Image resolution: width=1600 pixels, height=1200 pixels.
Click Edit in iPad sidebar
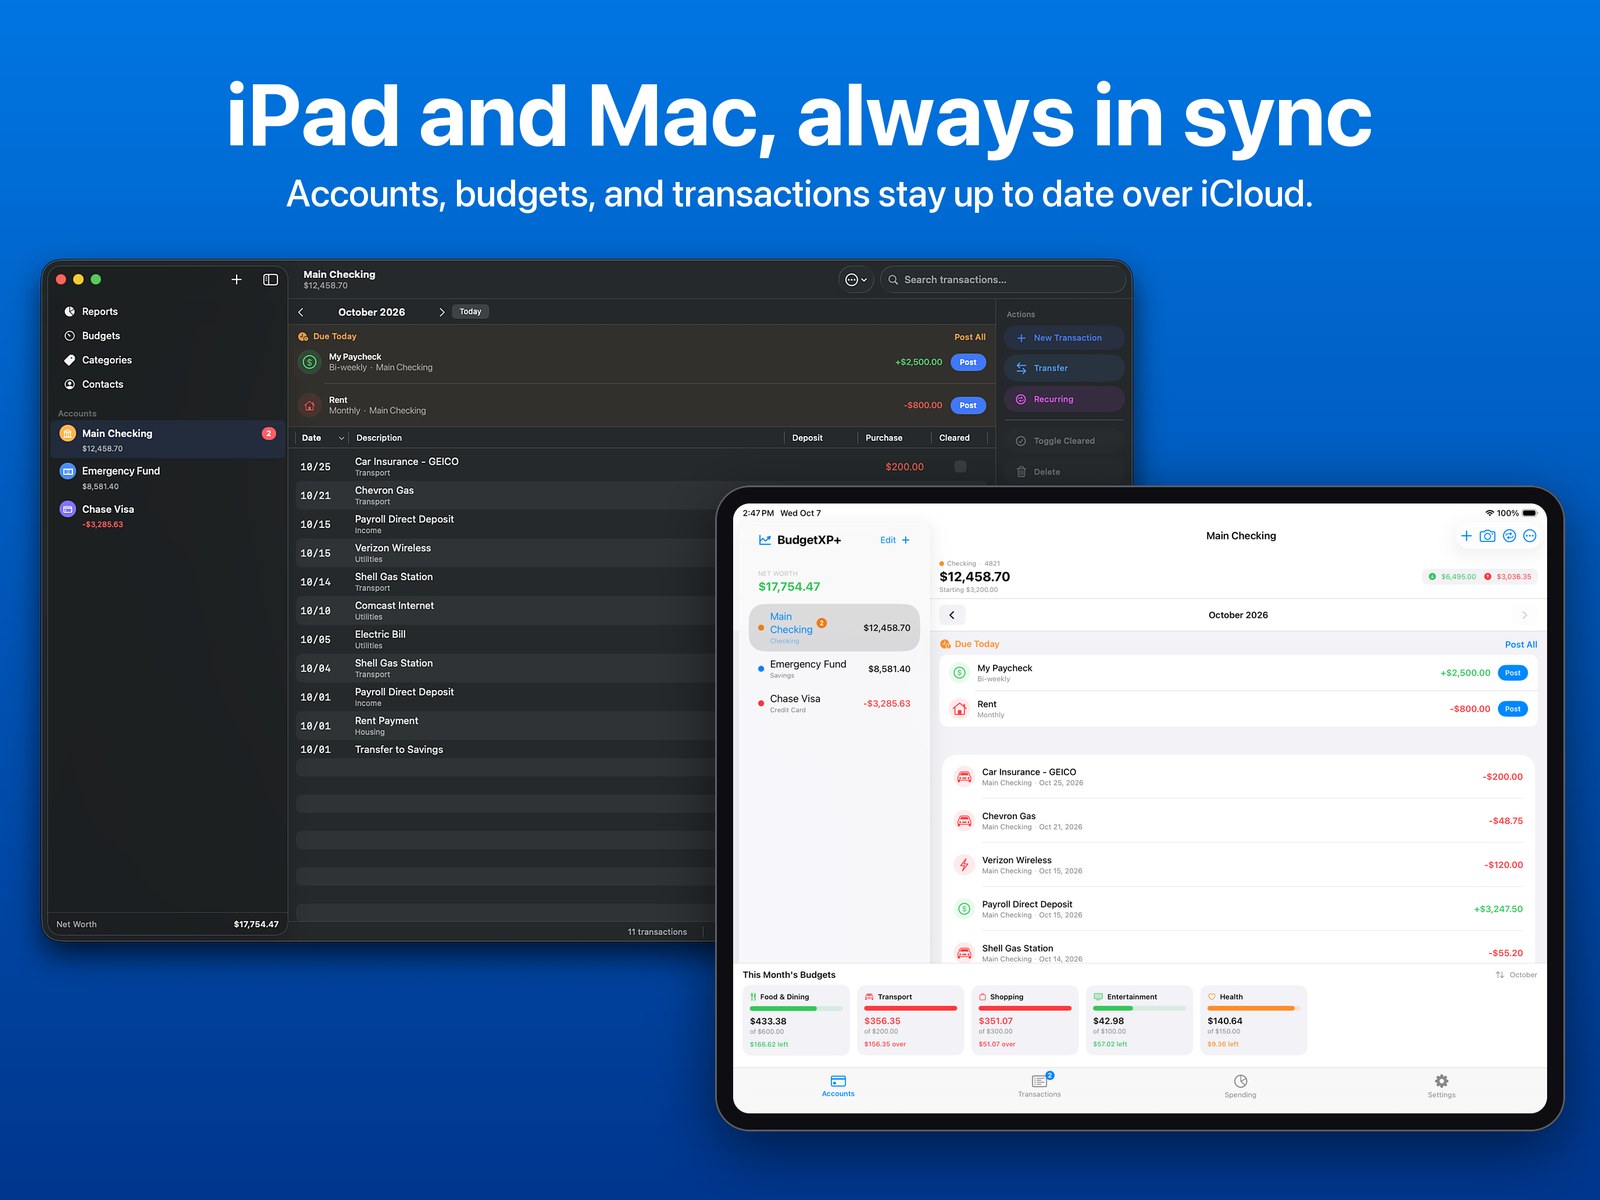[x=888, y=540]
